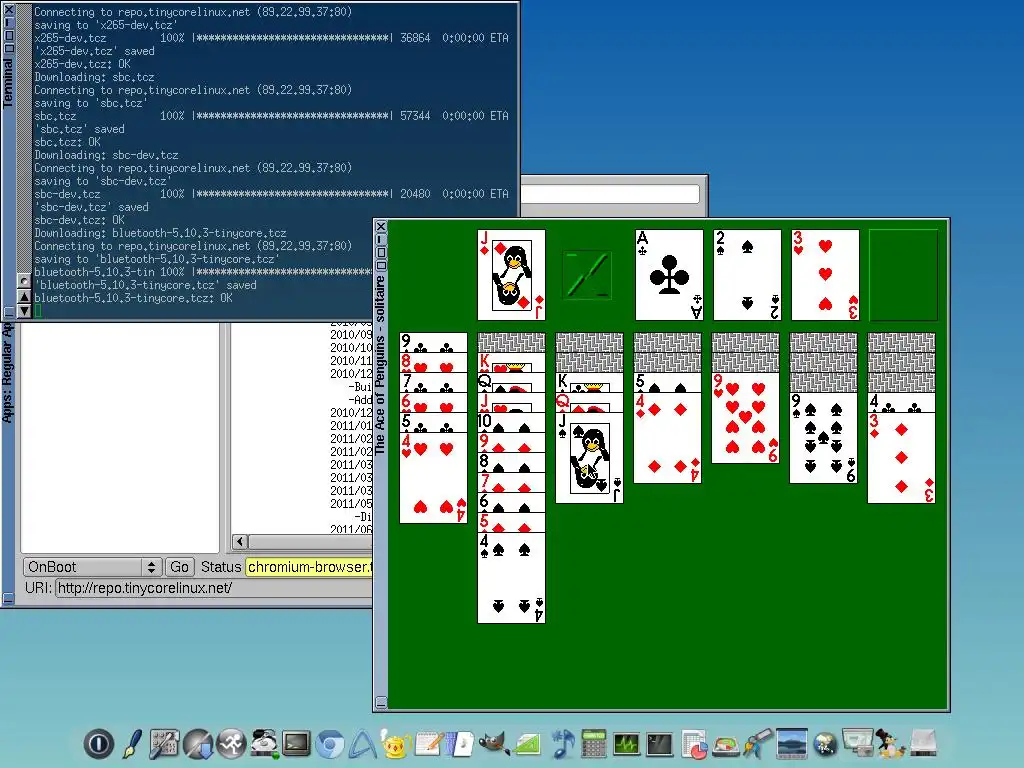Open the blue music note dock icon
The height and width of the screenshot is (768, 1024).
point(561,744)
